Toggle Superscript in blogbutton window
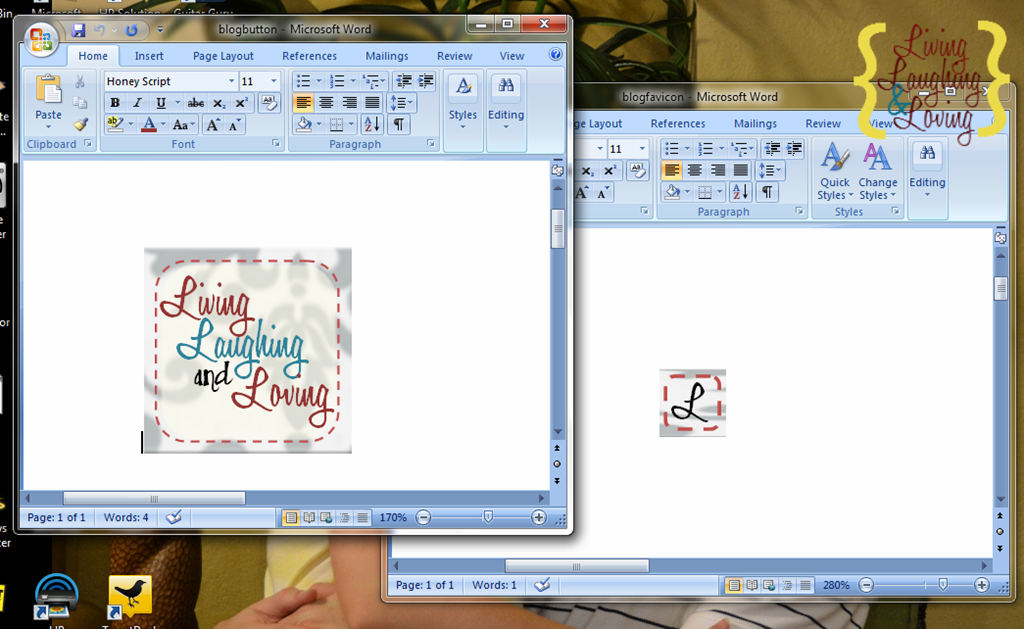 (x=241, y=103)
